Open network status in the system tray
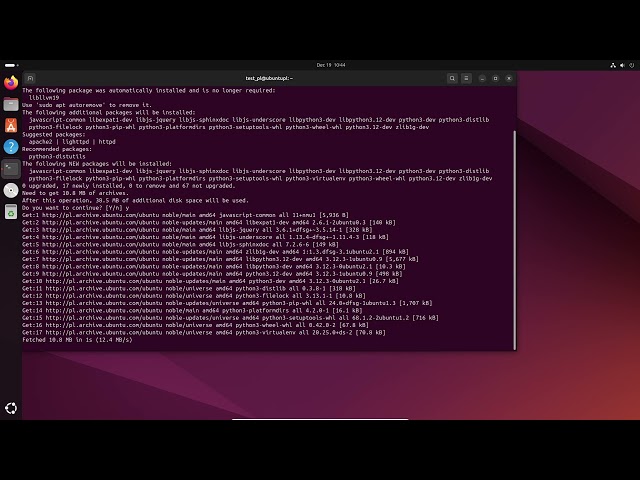The width and height of the screenshot is (640, 480). coord(613,65)
